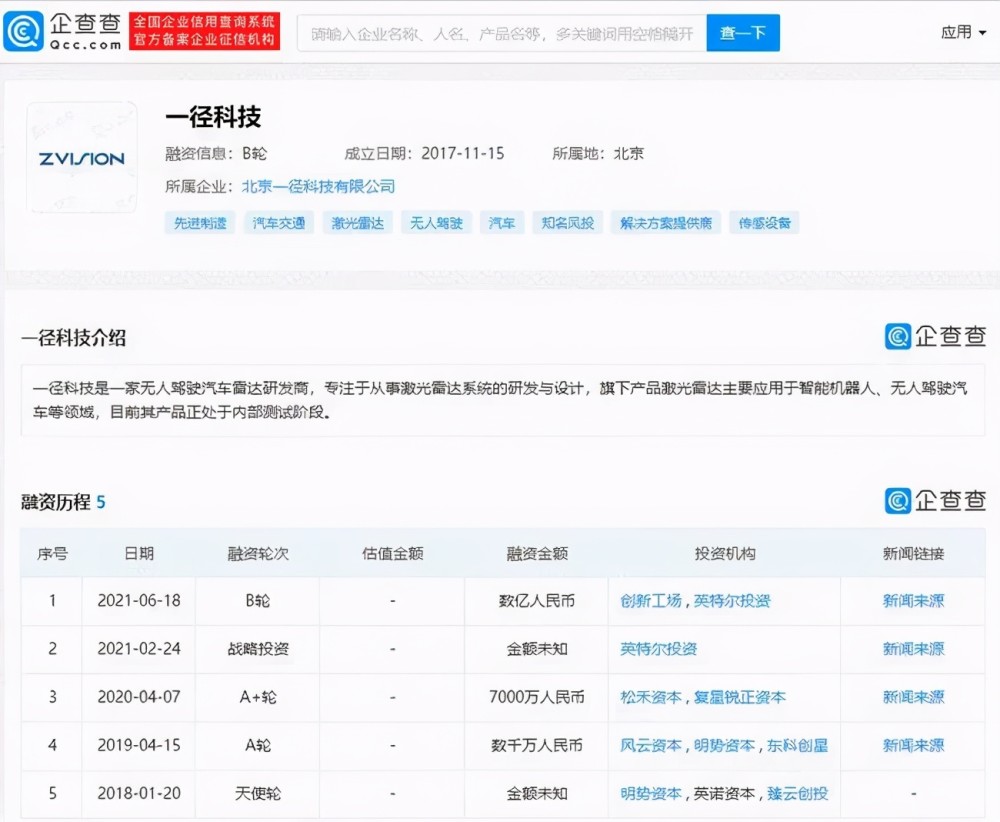Open the 臻云创投 investor link
This screenshot has height=822, width=1000.
tap(797, 793)
